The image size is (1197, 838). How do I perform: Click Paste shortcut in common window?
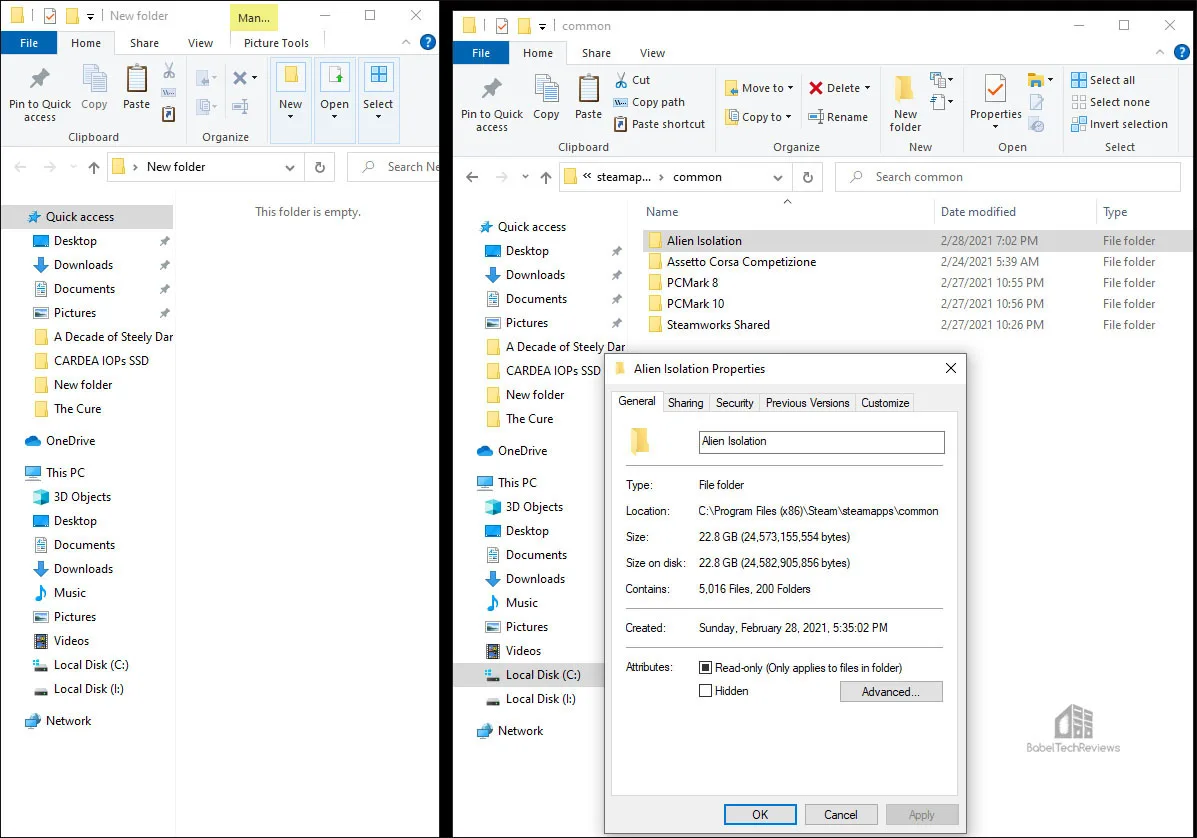point(660,124)
